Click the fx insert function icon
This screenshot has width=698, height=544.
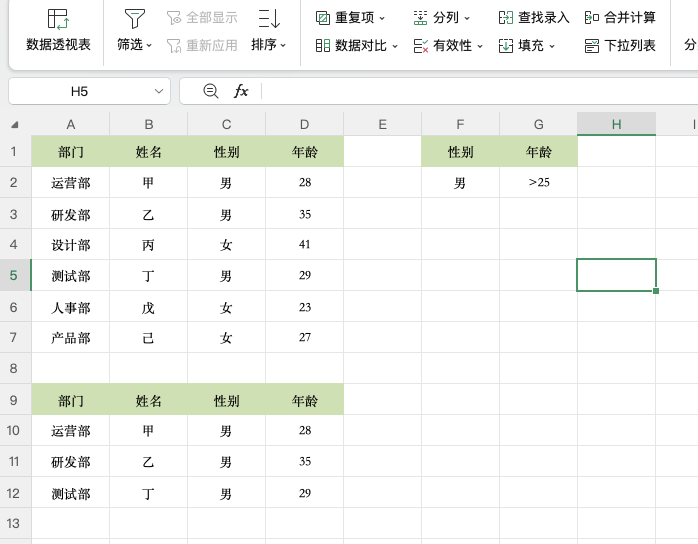click(x=241, y=91)
